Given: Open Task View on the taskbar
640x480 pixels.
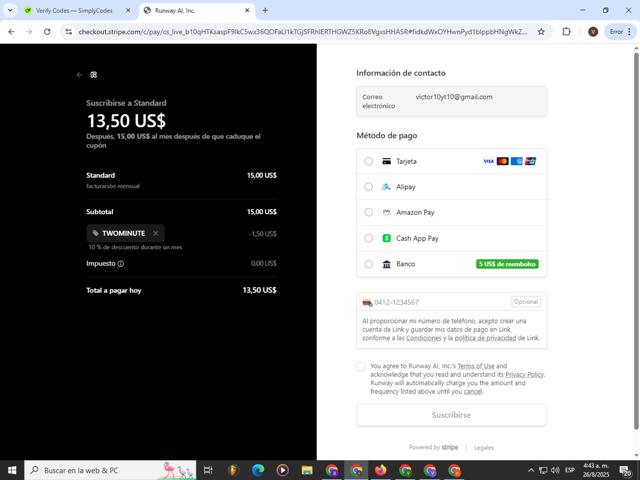Looking at the screenshot, I should (208, 470).
